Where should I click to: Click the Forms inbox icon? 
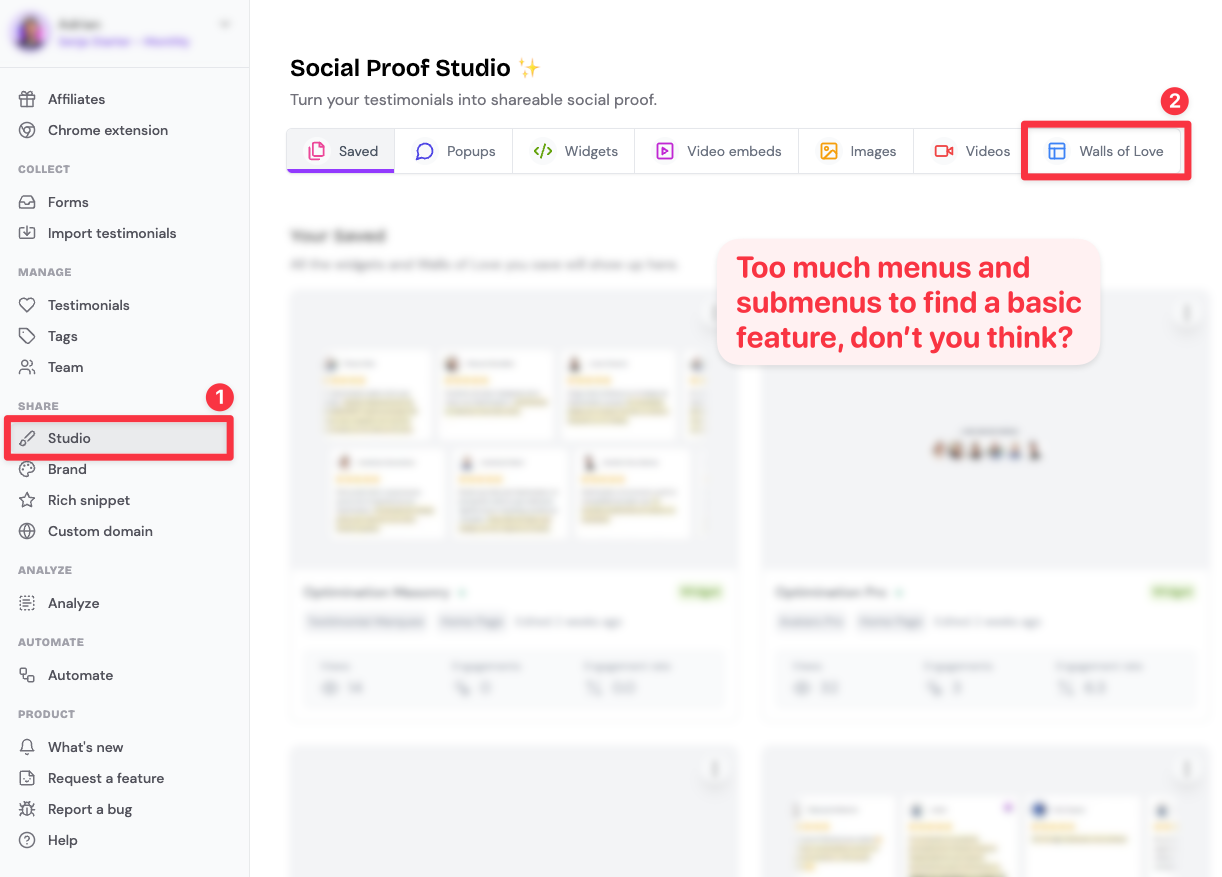point(27,202)
